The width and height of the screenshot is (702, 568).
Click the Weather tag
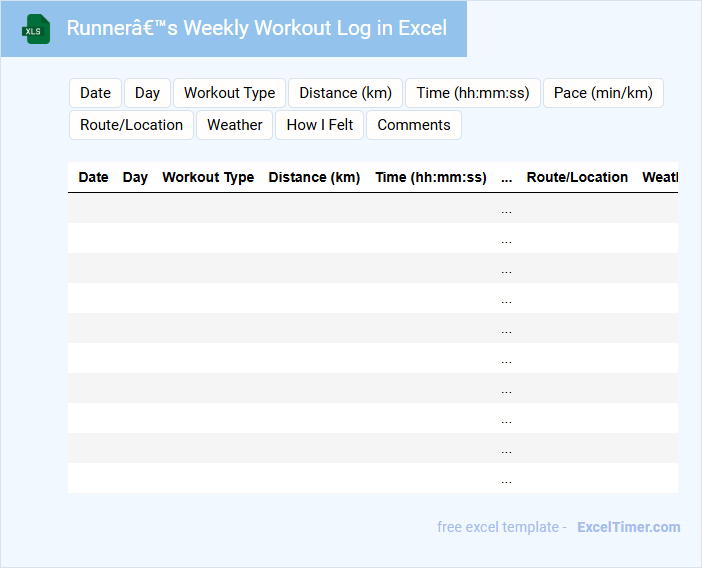(x=235, y=125)
